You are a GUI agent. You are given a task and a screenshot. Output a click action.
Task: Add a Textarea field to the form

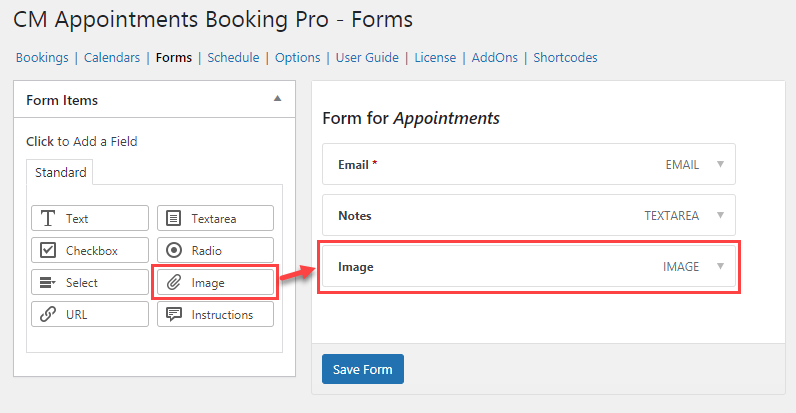click(215, 218)
